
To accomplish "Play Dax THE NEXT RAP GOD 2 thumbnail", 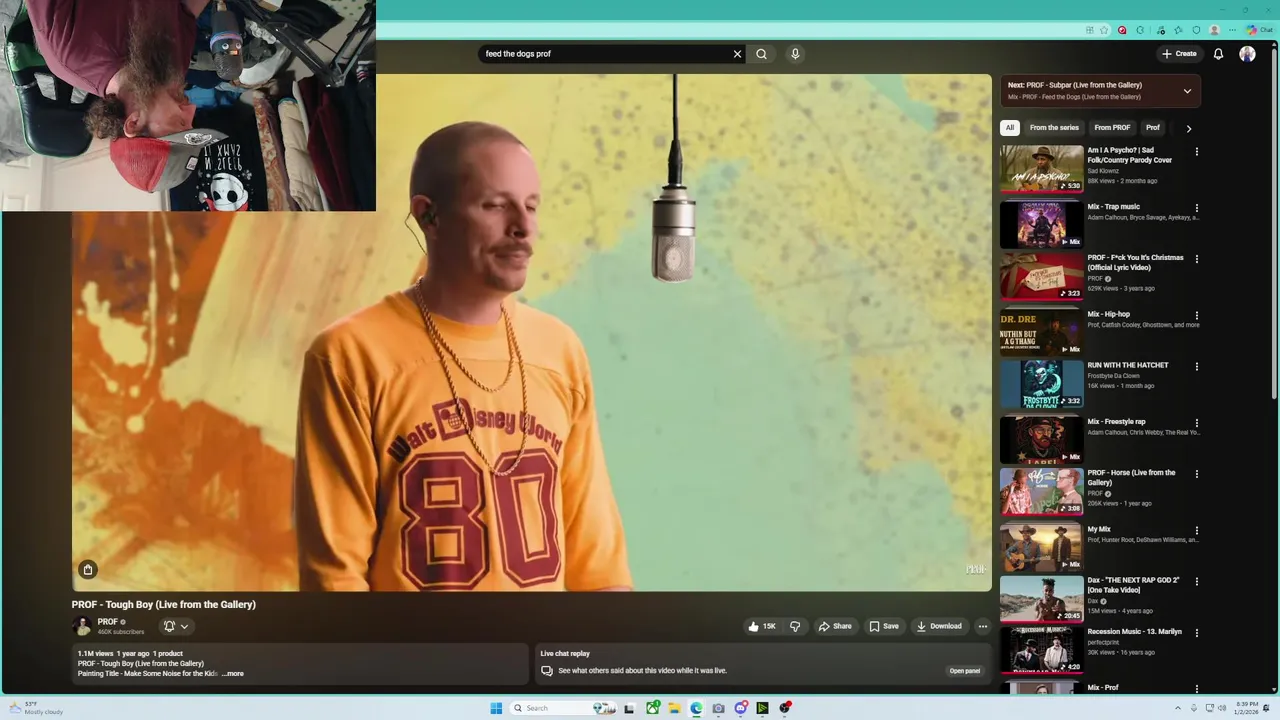I will 1041,598.
